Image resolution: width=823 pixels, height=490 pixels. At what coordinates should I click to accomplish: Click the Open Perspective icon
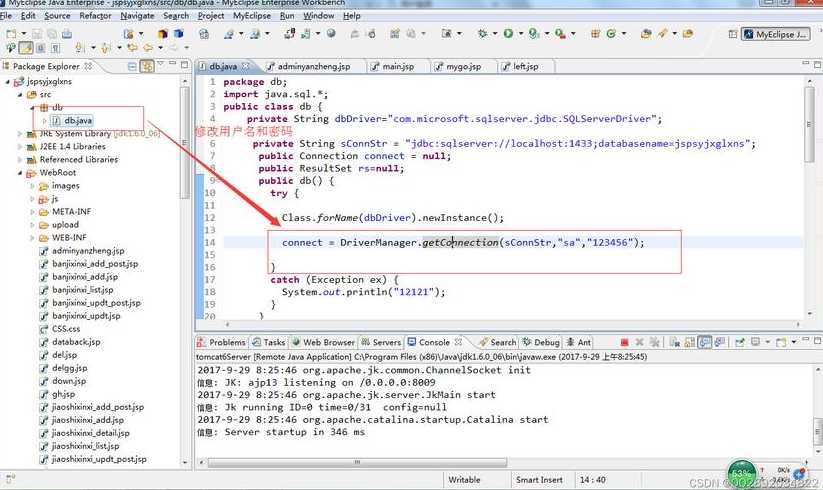click(733, 35)
